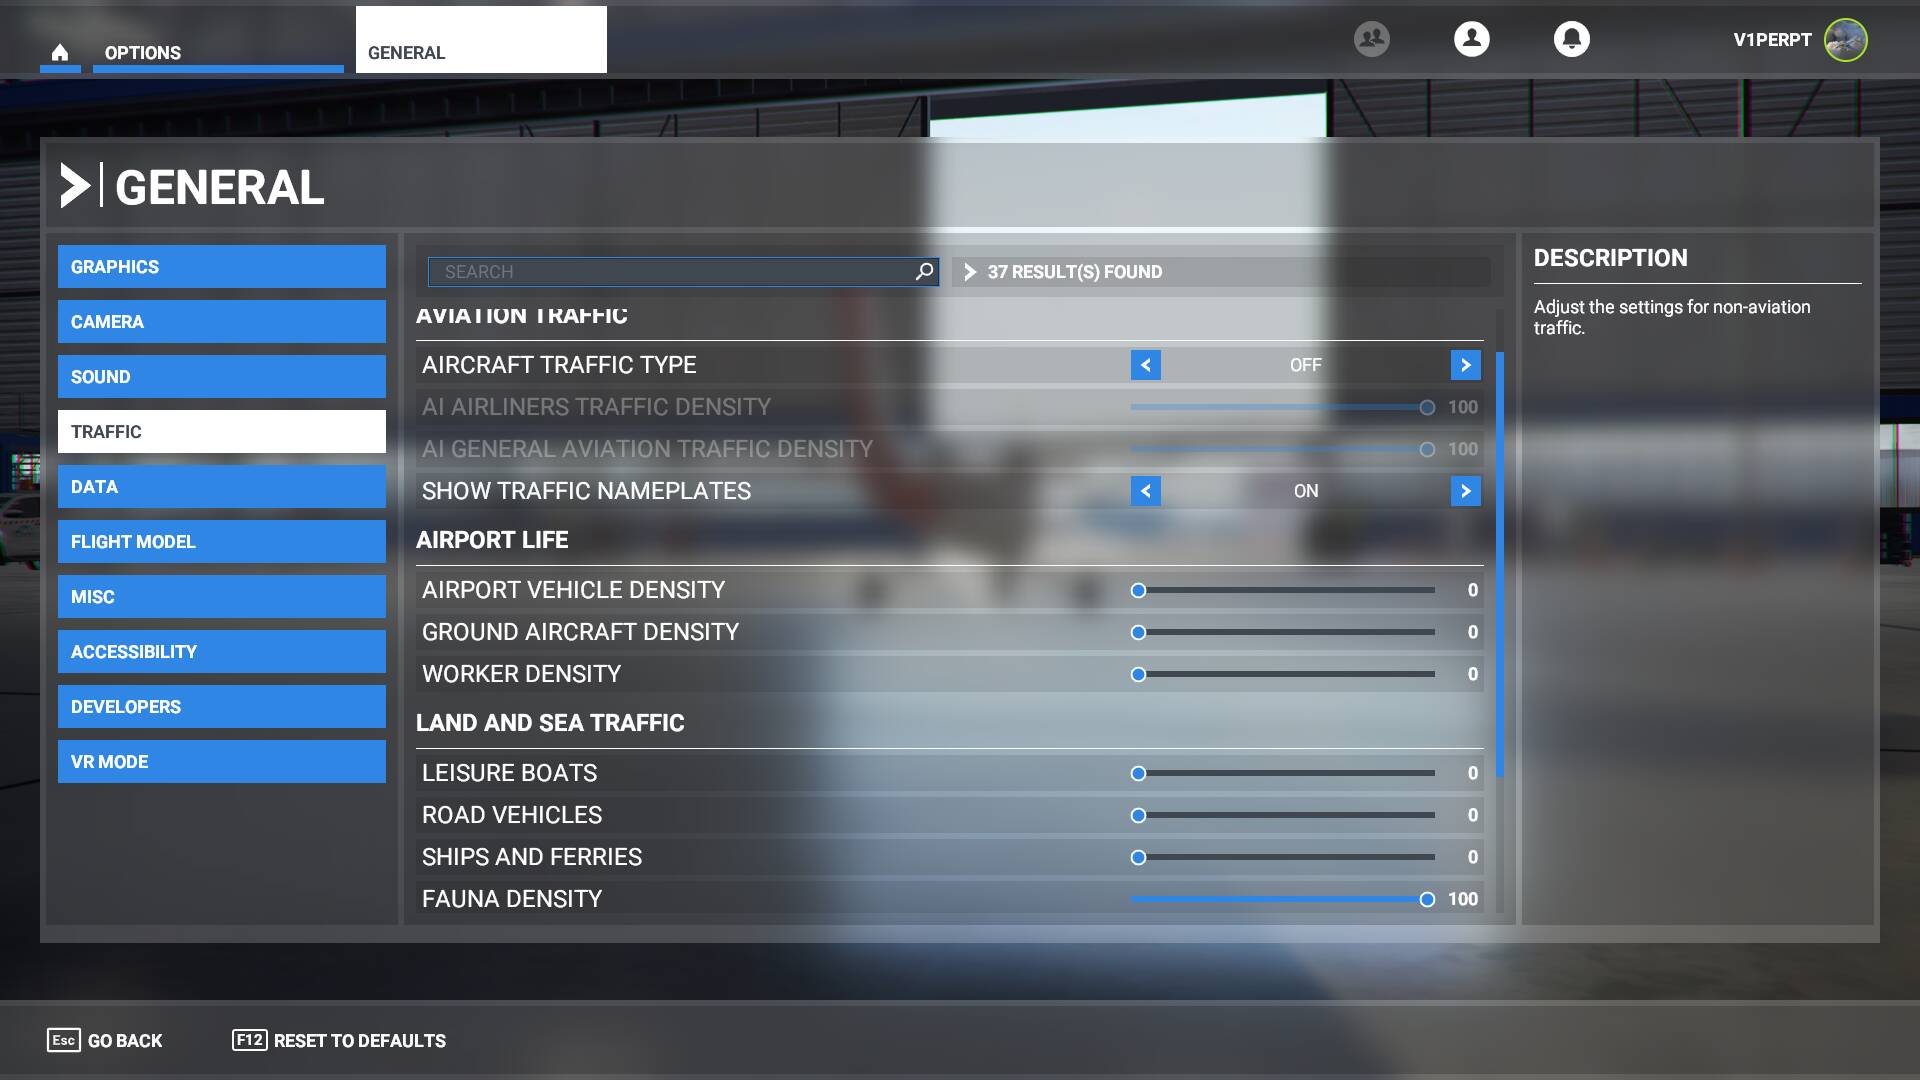Screen dimensions: 1920x1080
Task: Expand the 37 results found chevron
Action: coord(969,272)
